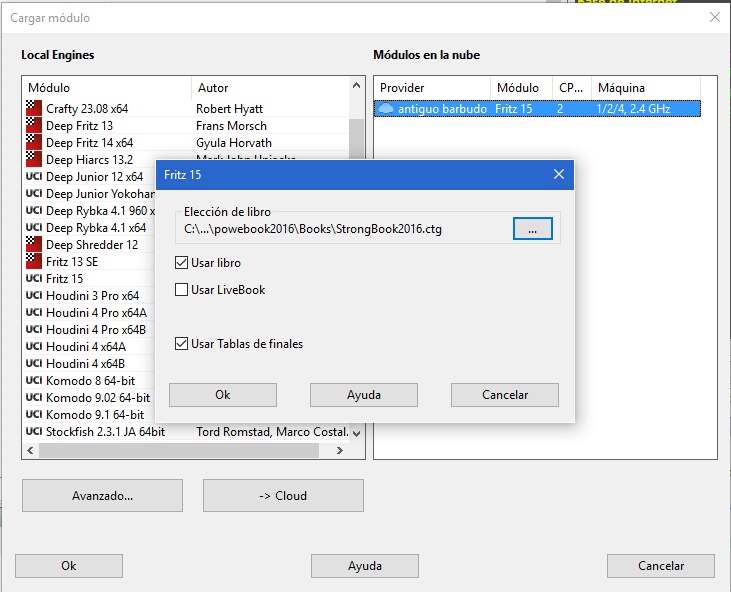Toggle the Usar Tablas de finales checkbox

tap(181, 344)
